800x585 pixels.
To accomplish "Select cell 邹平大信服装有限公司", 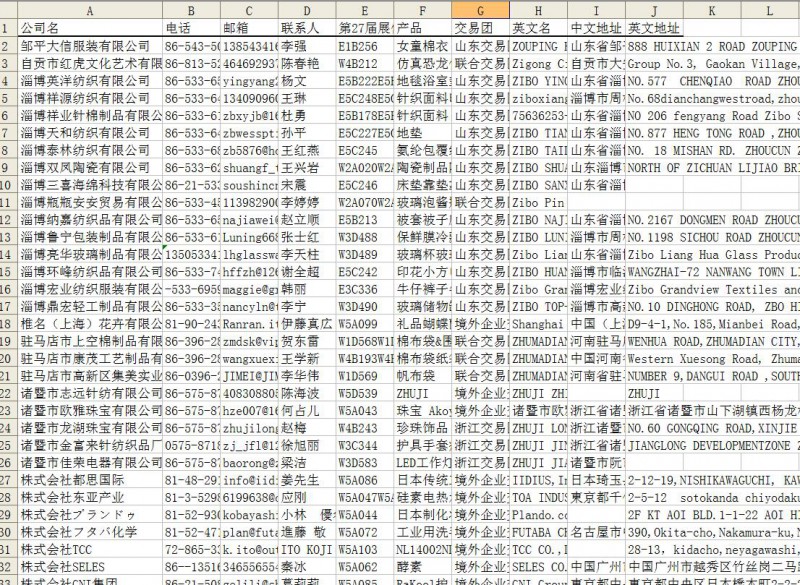I will coord(90,46).
